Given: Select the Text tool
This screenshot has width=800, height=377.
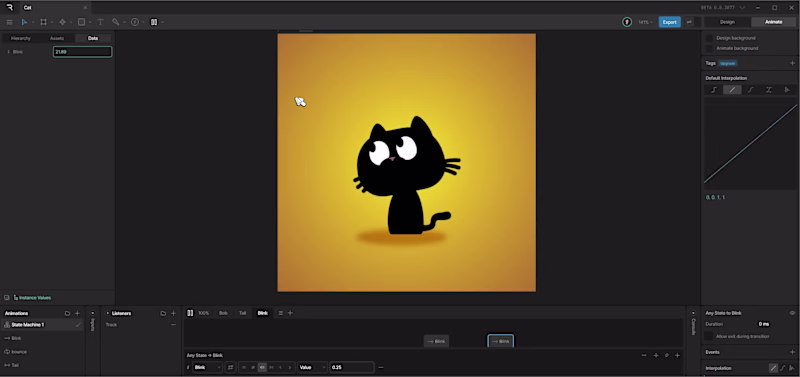Looking at the screenshot, I should point(101,22).
